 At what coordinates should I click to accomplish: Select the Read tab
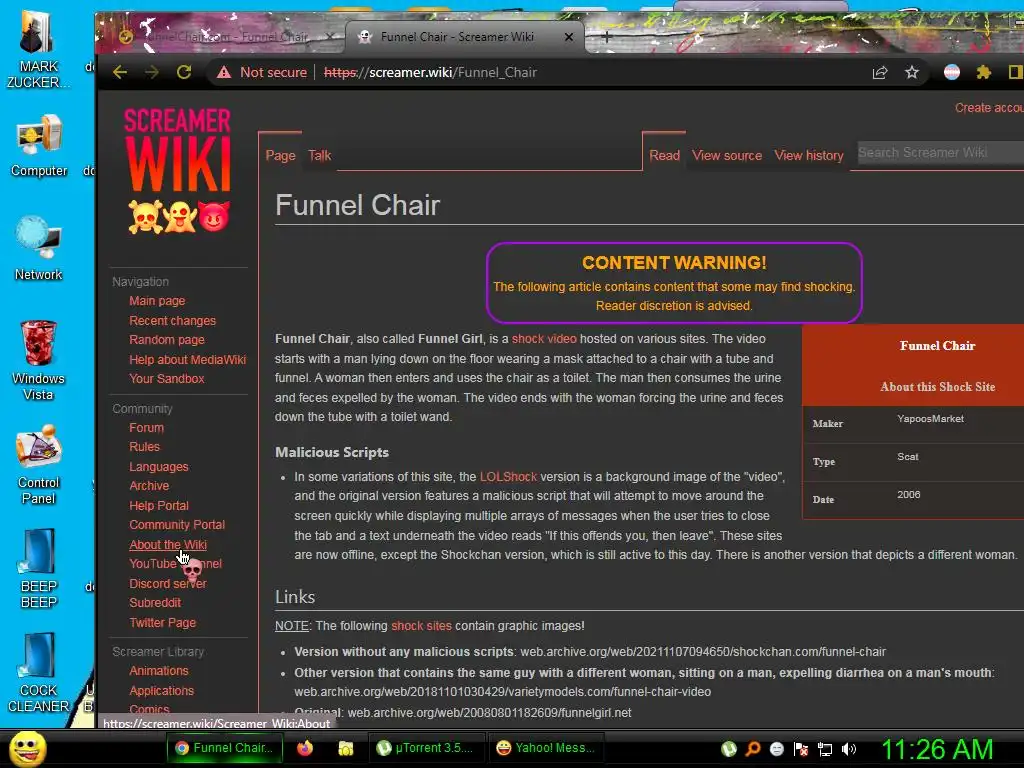[x=664, y=155]
